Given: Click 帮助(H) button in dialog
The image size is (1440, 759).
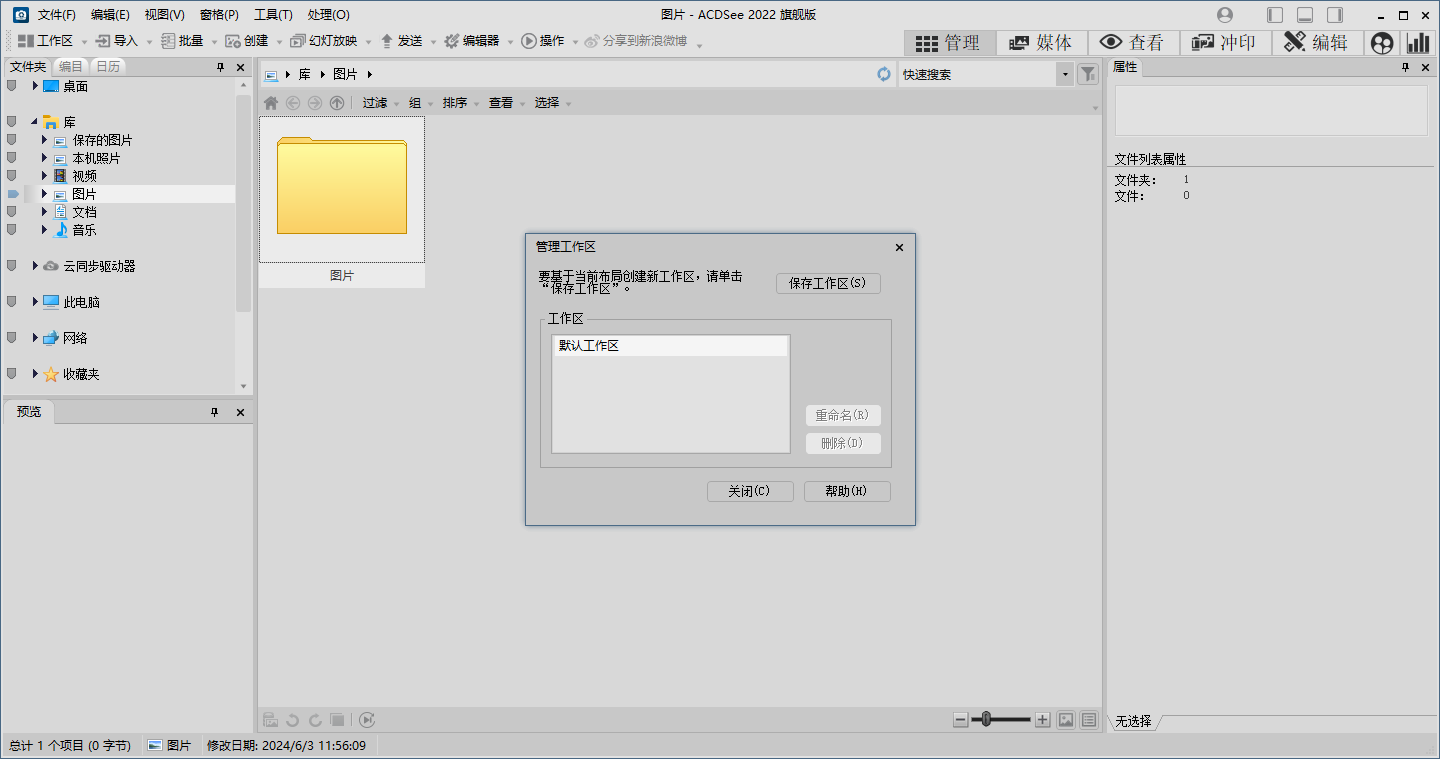Looking at the screenshot, I should pyautogui.click(x=847, y=491).
